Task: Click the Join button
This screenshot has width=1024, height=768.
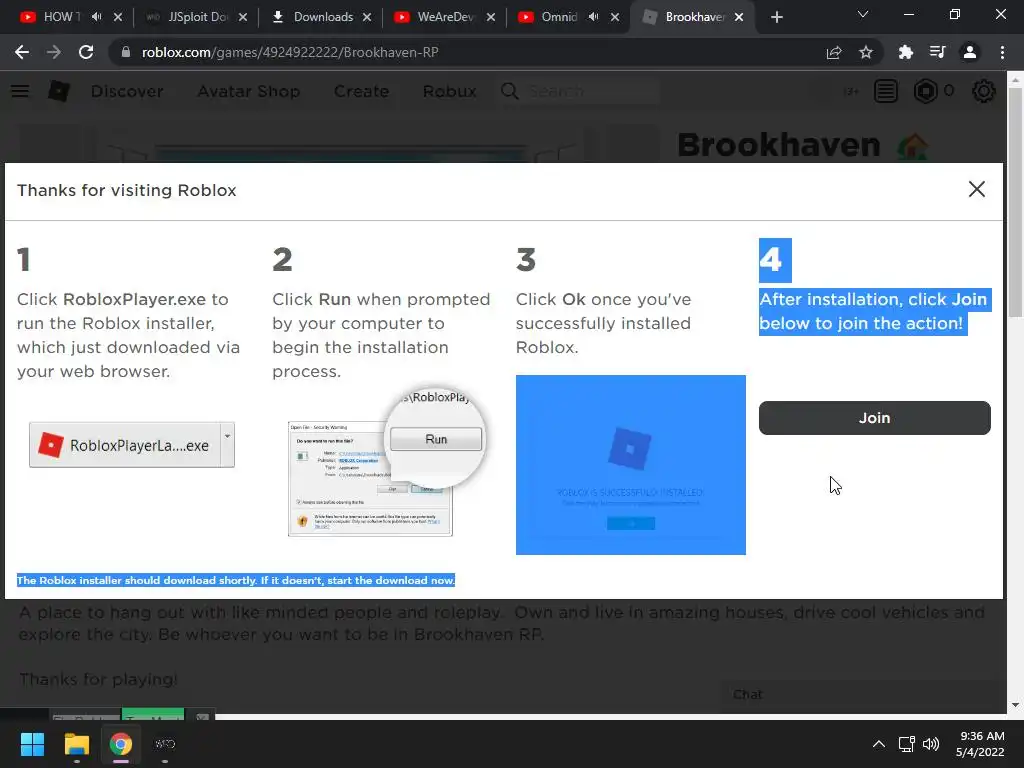Action: [x=874, y=418]
